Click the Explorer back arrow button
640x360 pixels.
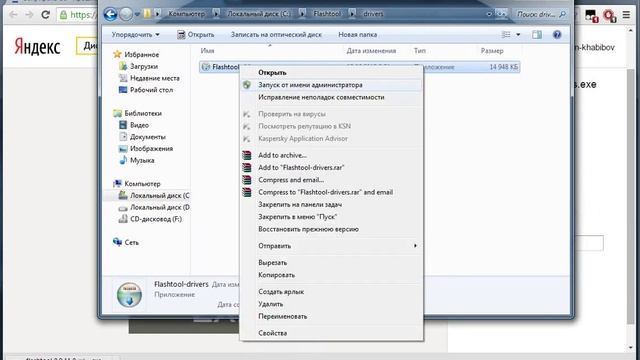pyautogui.click(x=110, y=14)
